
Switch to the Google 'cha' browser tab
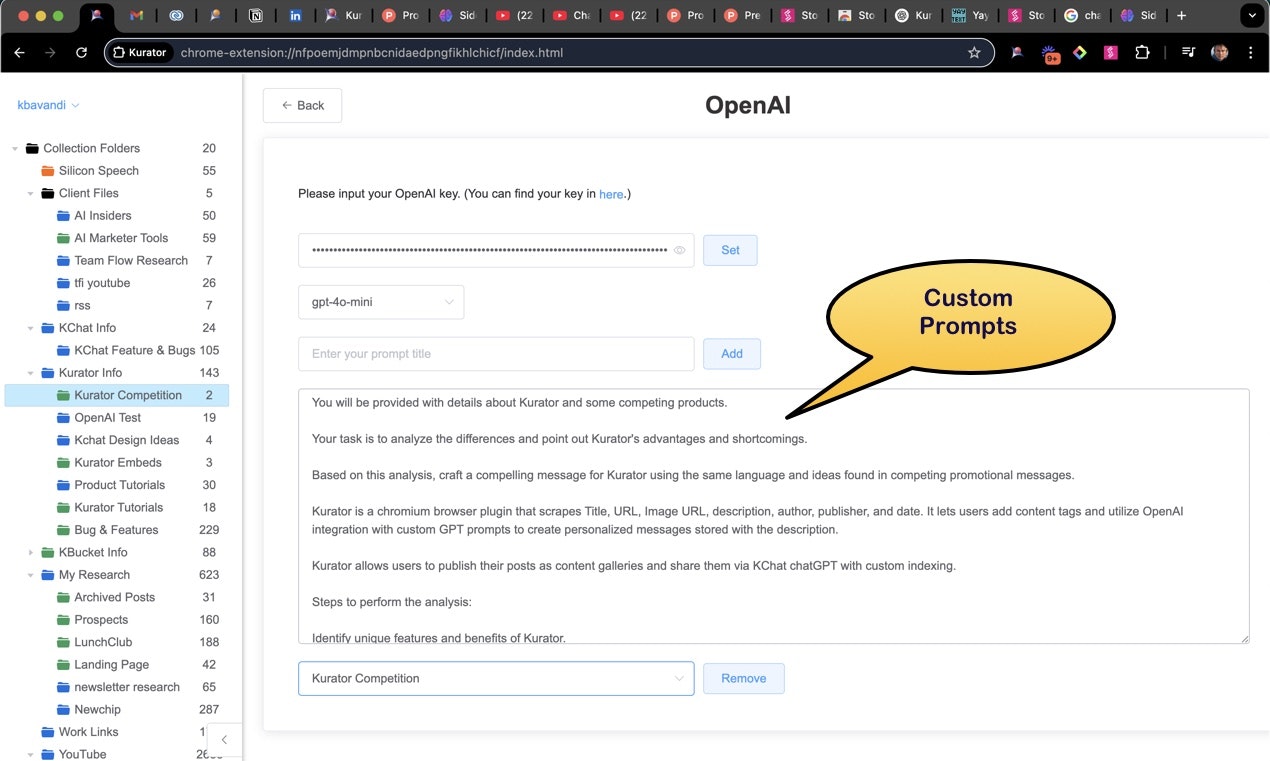click(x=1083, y=16)
